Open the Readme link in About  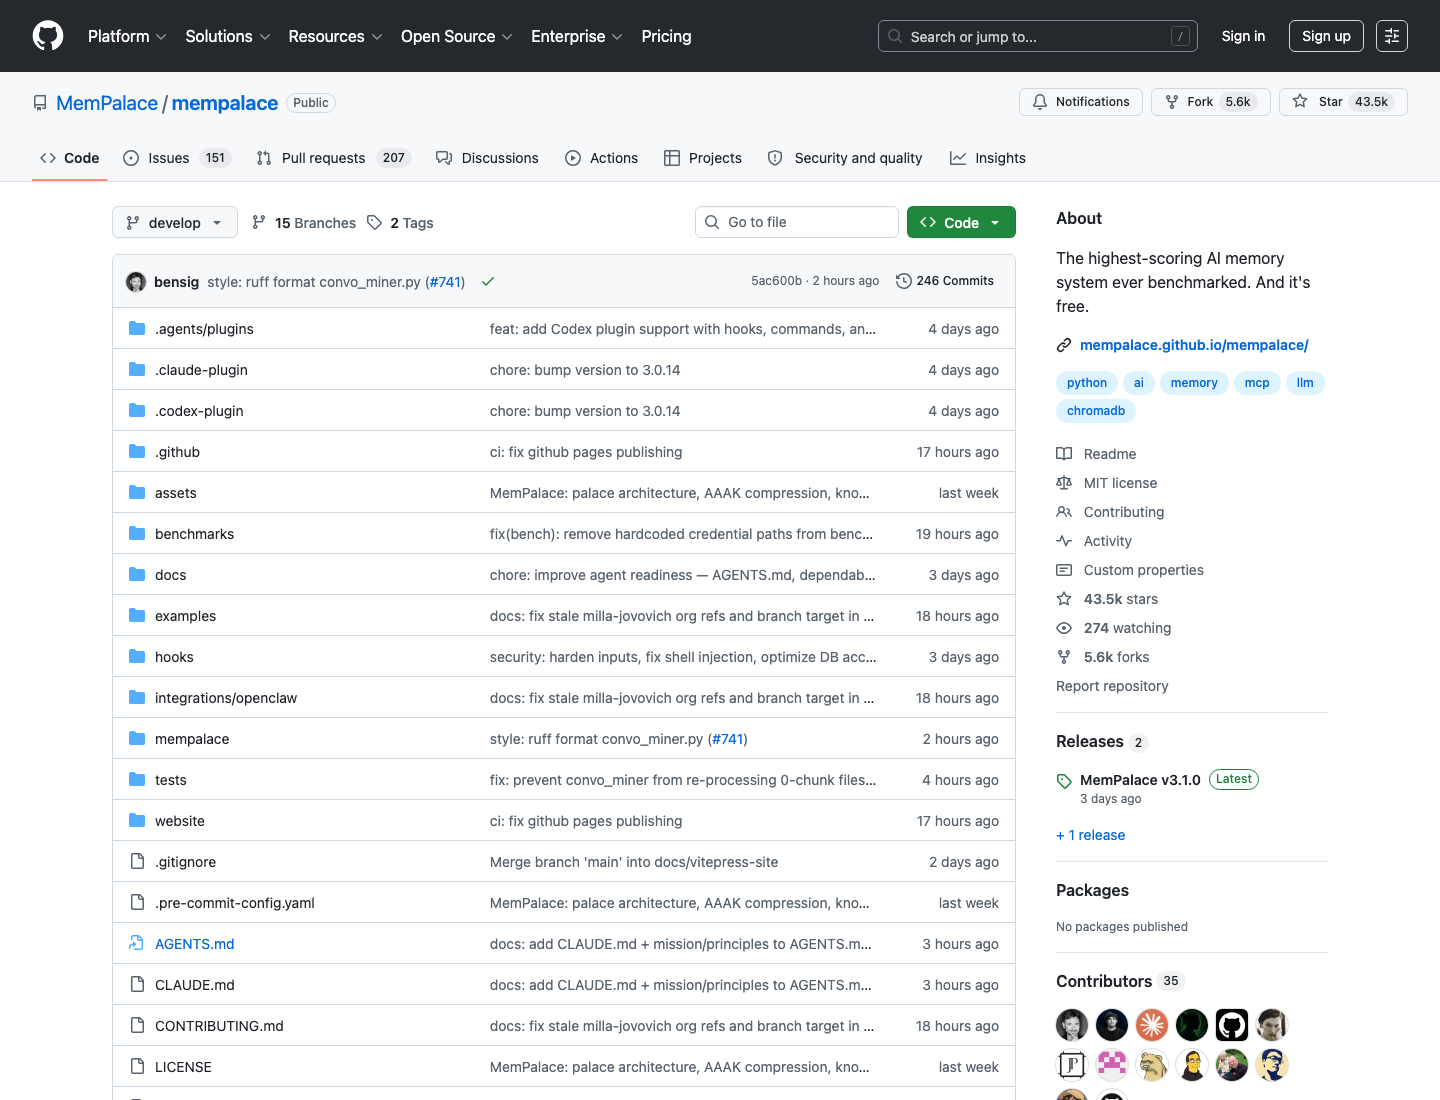click(1110, 454)
